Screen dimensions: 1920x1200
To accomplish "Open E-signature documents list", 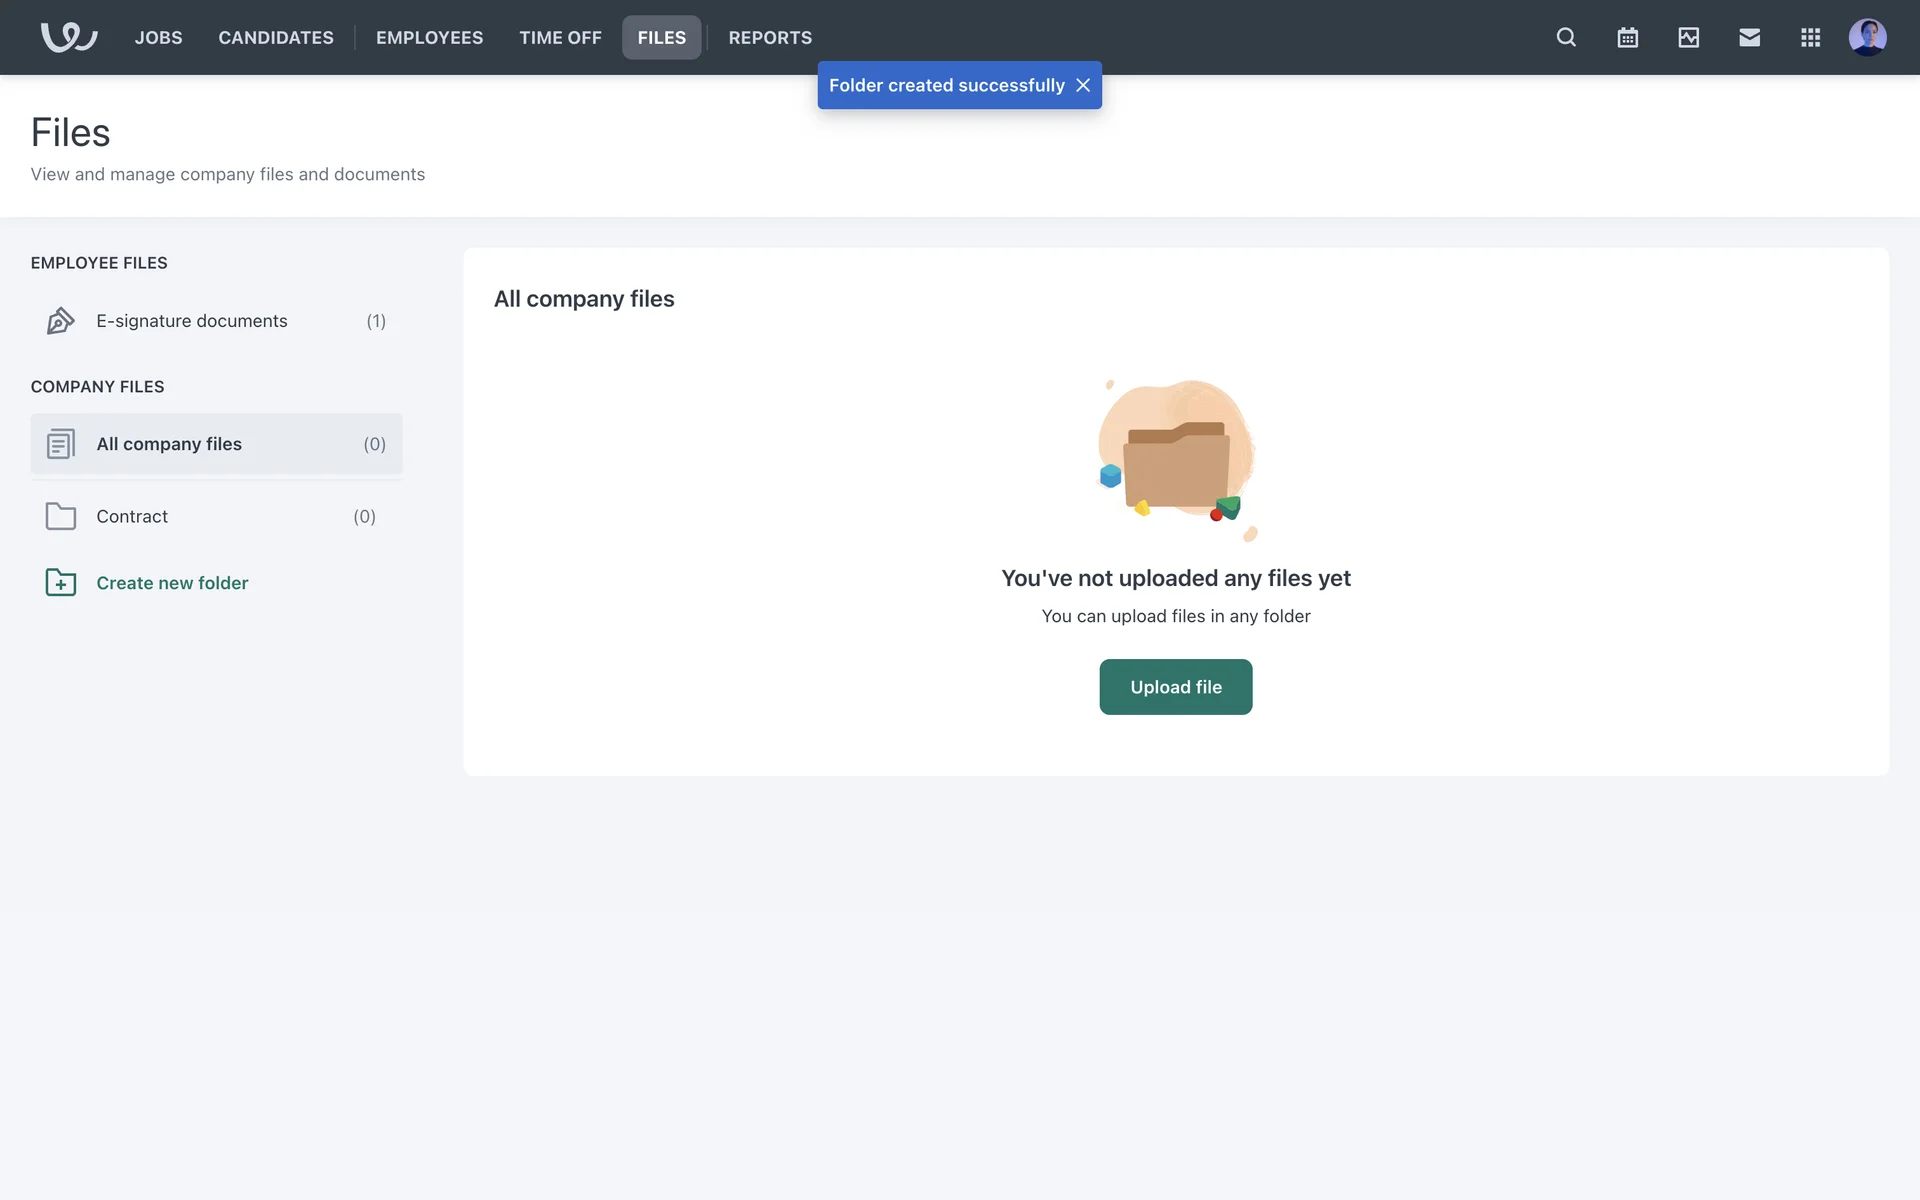I will (192, 321).
